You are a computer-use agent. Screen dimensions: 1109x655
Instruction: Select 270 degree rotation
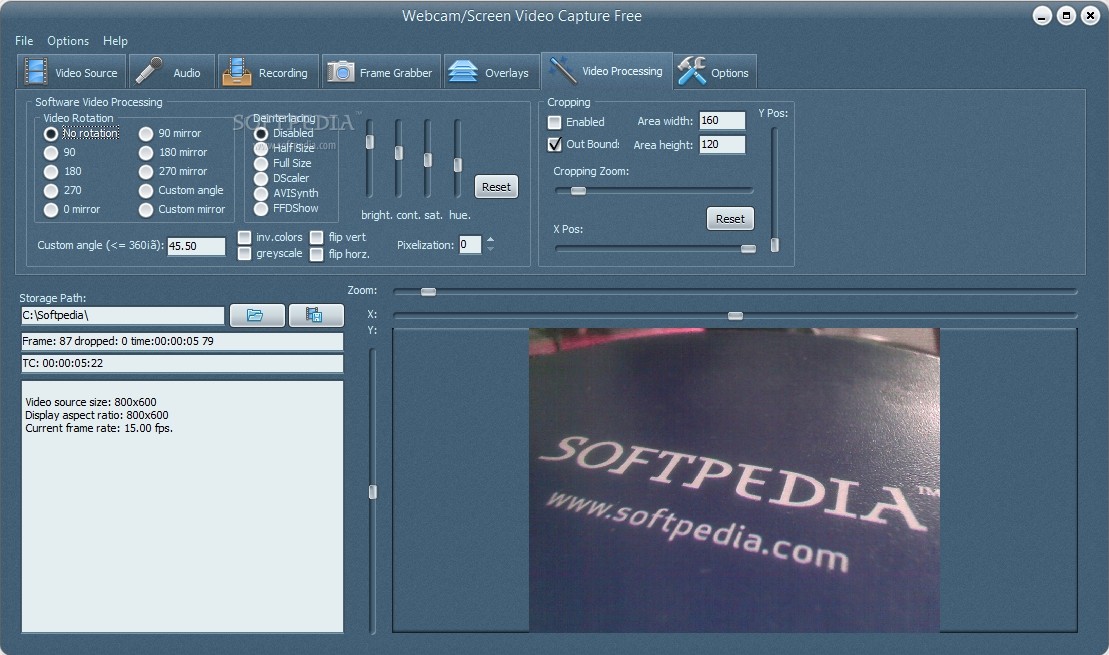tap(51, 190)
